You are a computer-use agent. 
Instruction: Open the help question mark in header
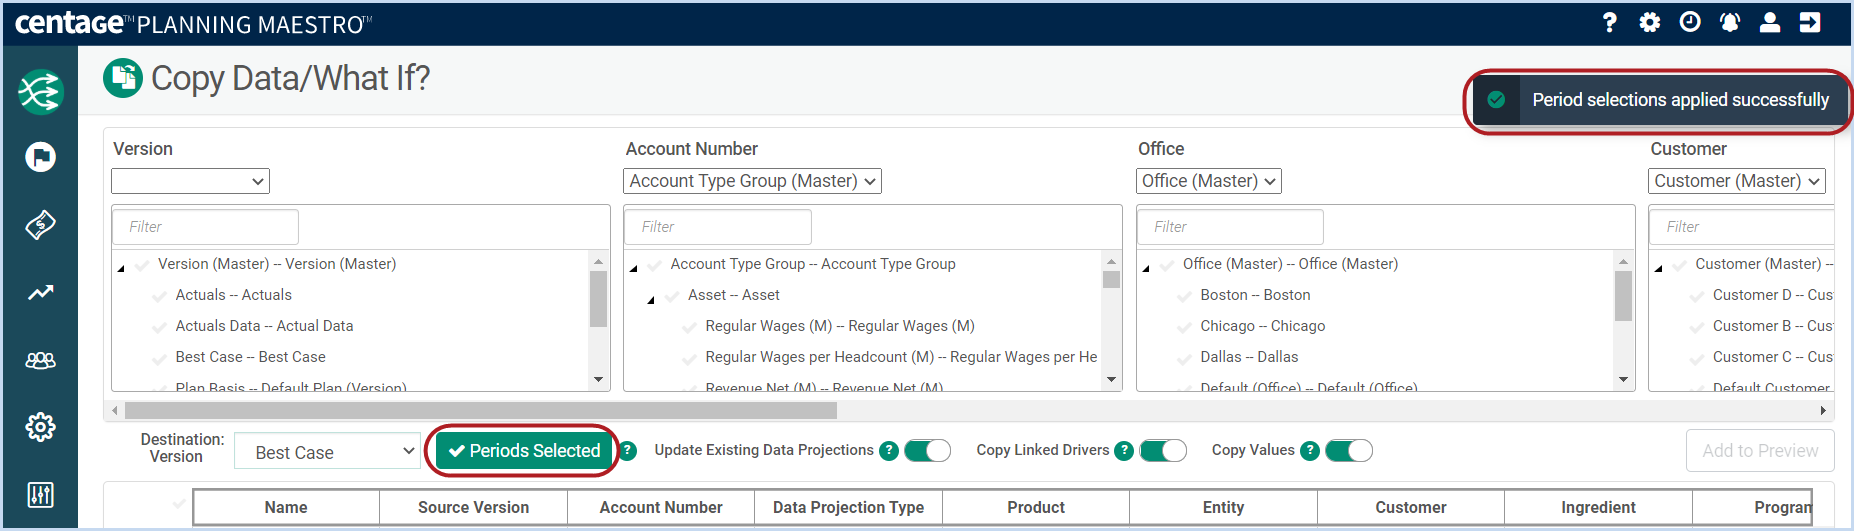point(1609,22)
